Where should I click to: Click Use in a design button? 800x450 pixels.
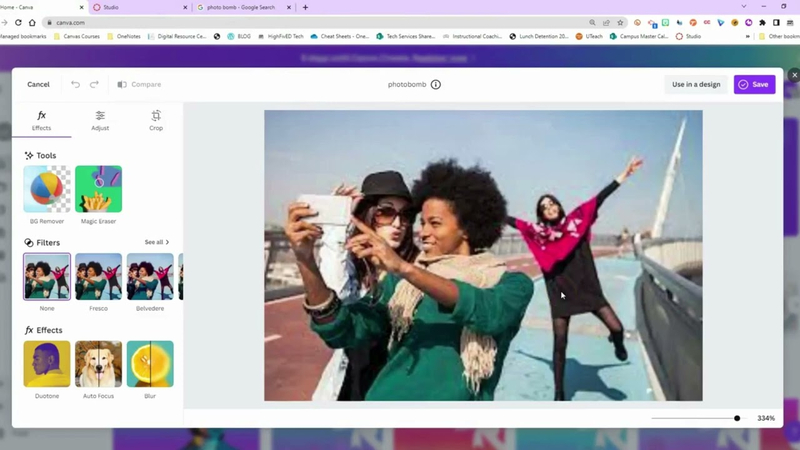coord(696,84)
